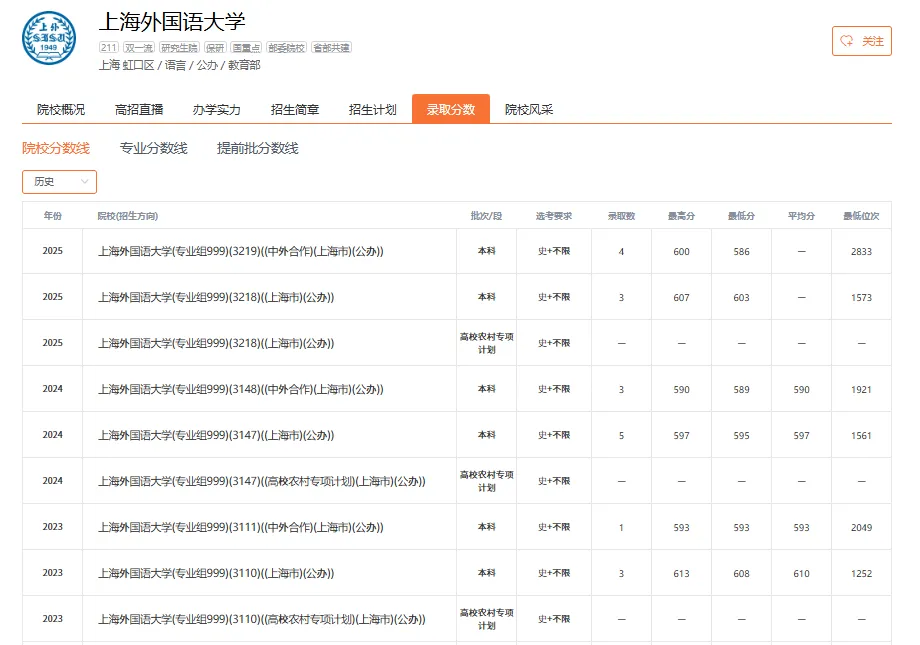Select 2023 row with code (3111) 中外合作
920x645 pixels.
click(x=456, y=527)
